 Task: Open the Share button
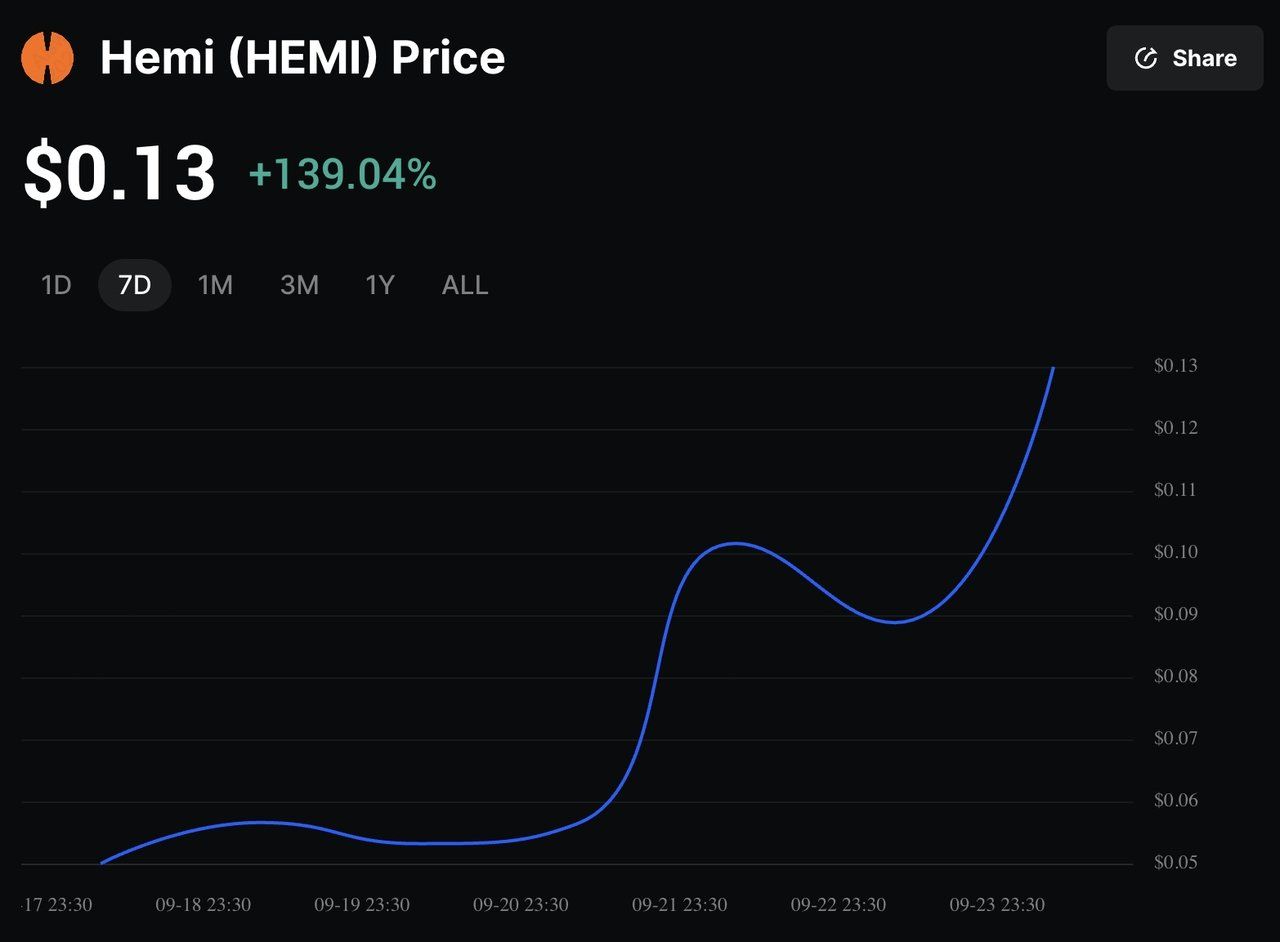point(1185,58)
